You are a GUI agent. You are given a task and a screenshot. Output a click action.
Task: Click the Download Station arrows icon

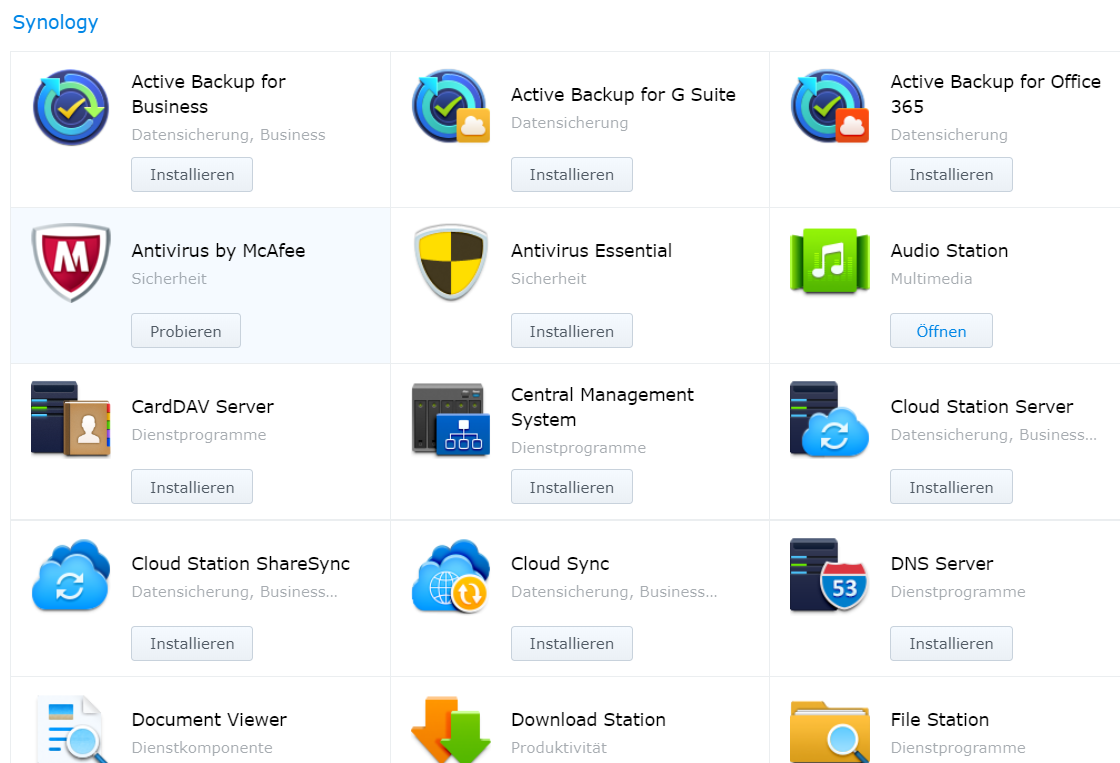pos(451,729)
